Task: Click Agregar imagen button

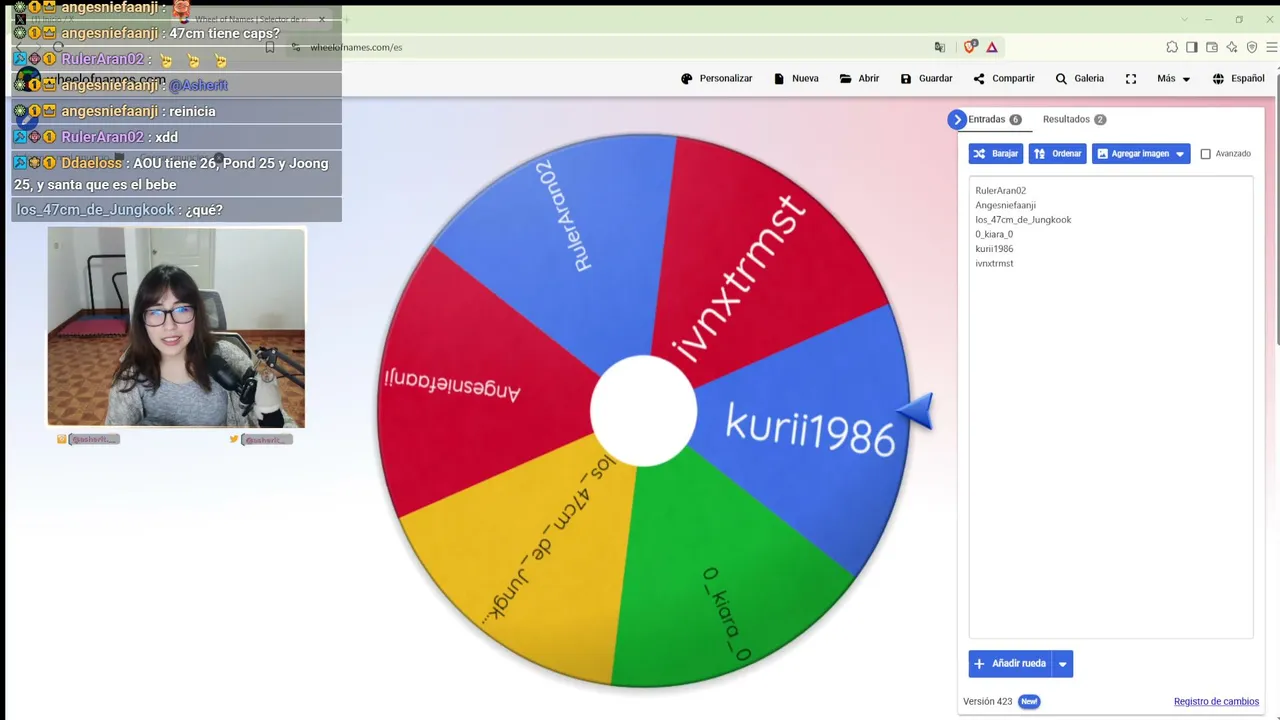Action: pos(1132,154)
